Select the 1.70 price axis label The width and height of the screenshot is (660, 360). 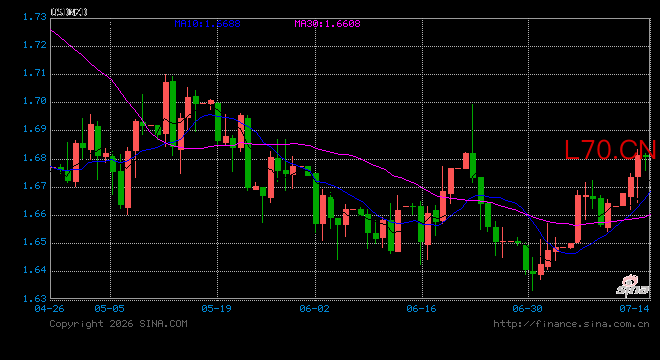pos(35,101)
